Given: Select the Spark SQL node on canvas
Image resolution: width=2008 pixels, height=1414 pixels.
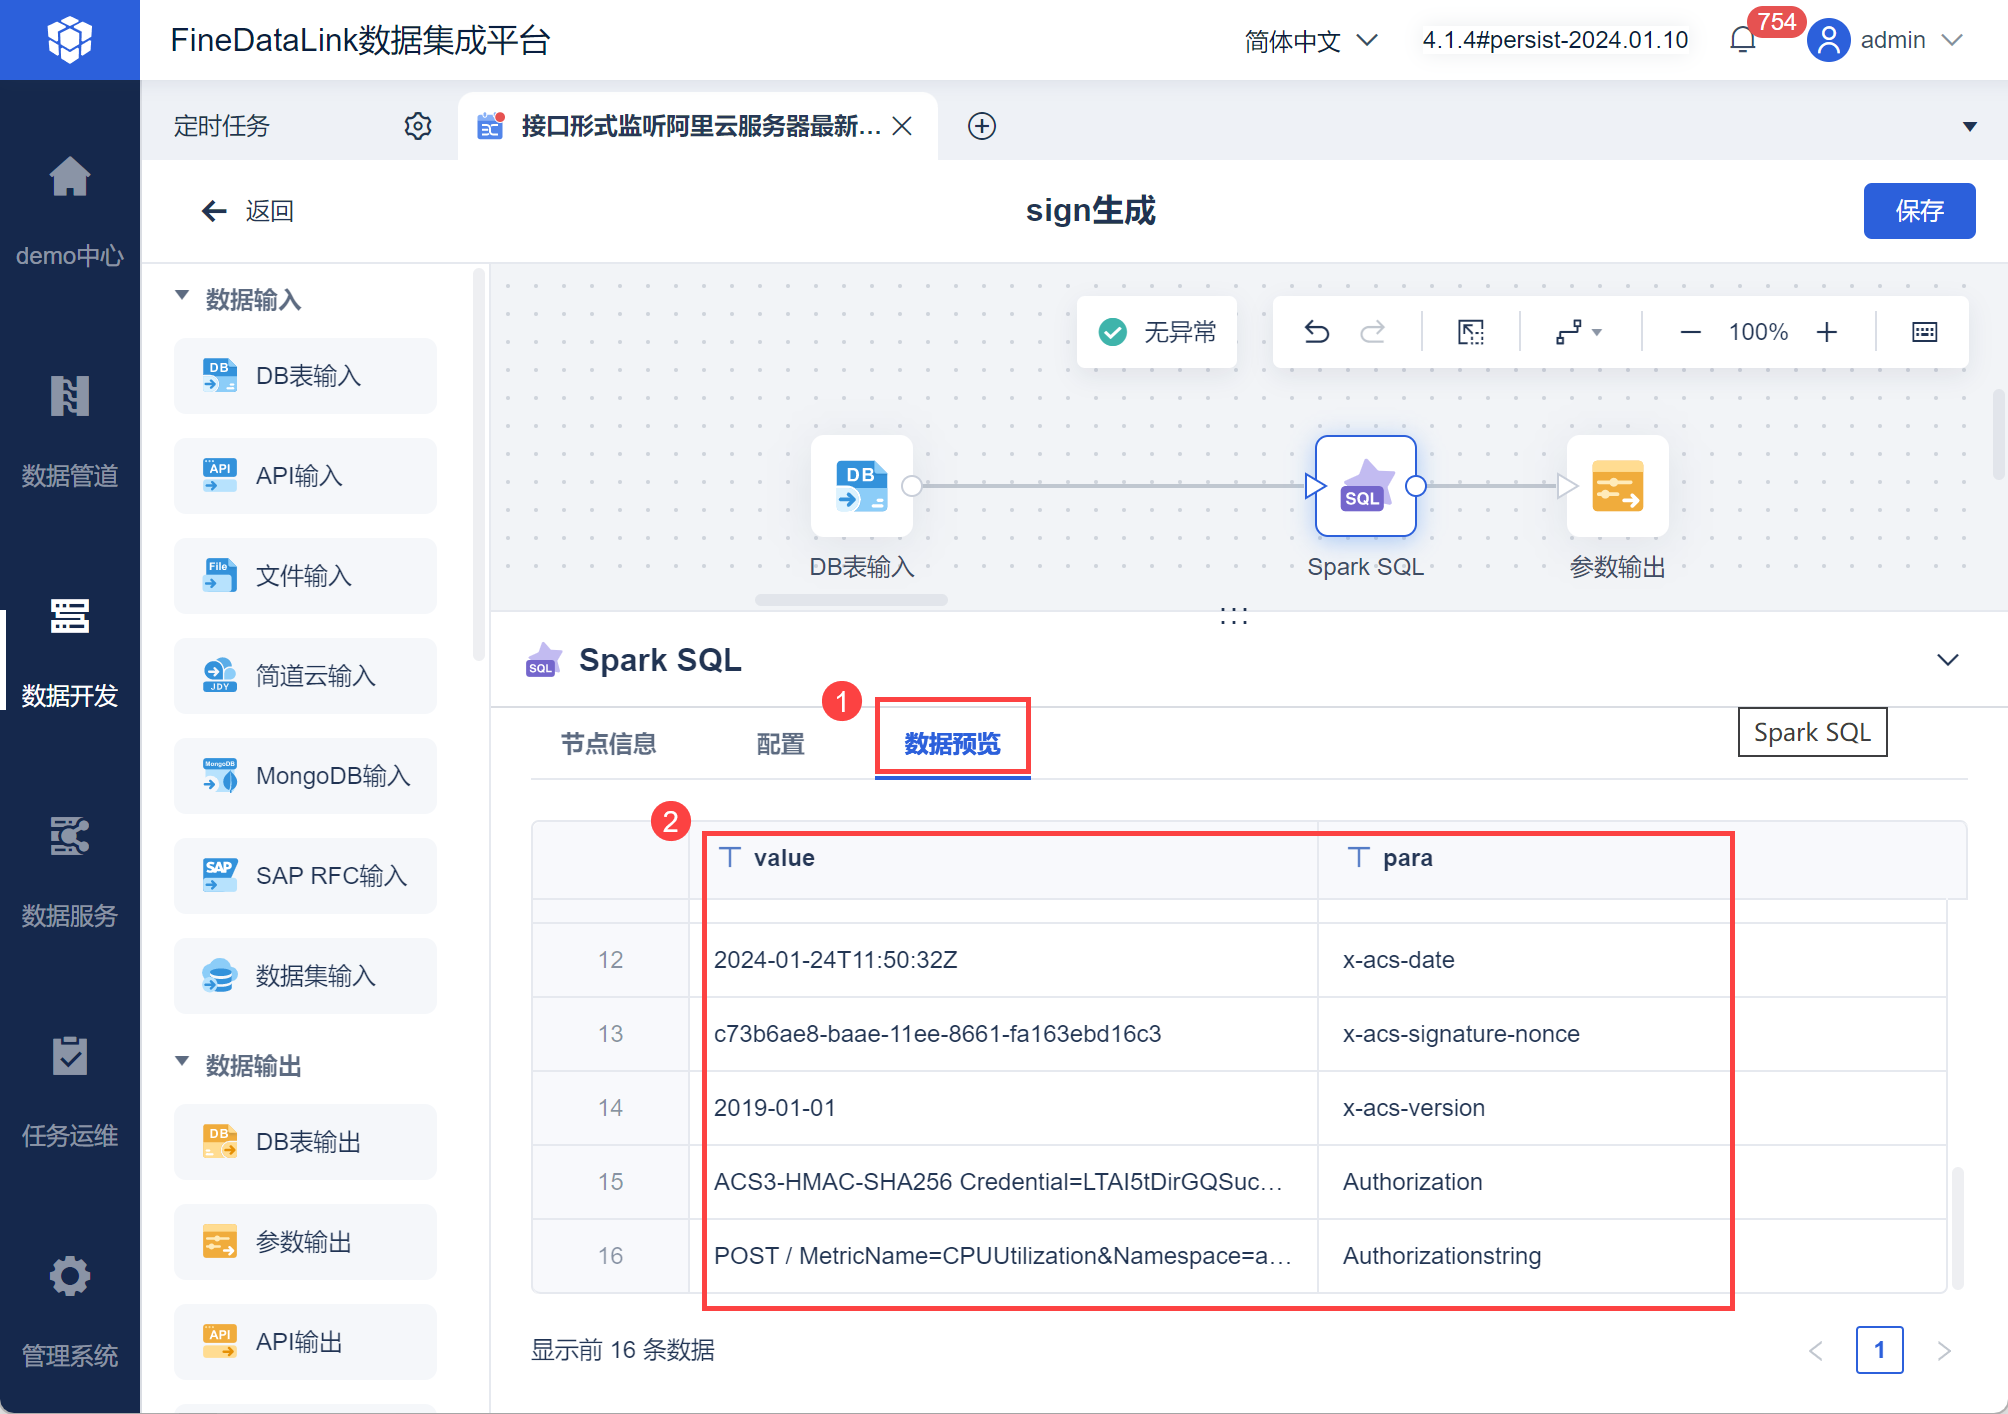Looking at the screenshot, I should pos(1365,487).
